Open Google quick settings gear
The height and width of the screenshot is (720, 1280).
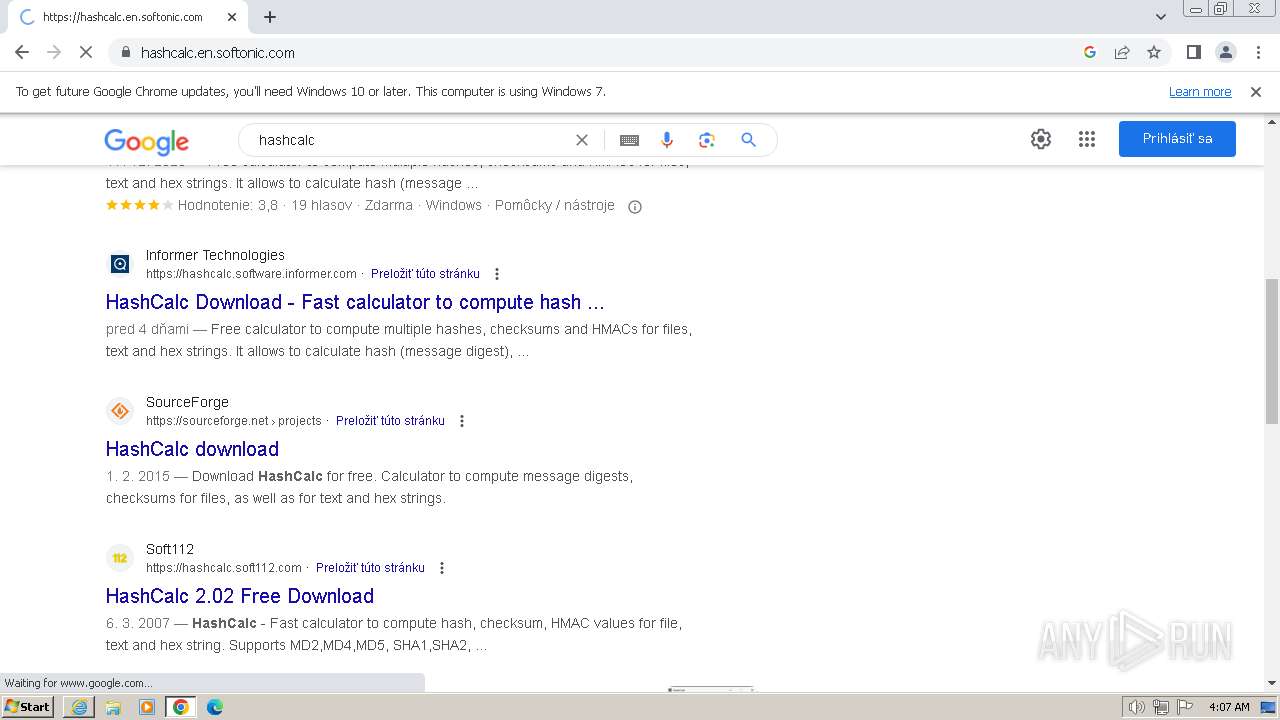click(1041, 139)
